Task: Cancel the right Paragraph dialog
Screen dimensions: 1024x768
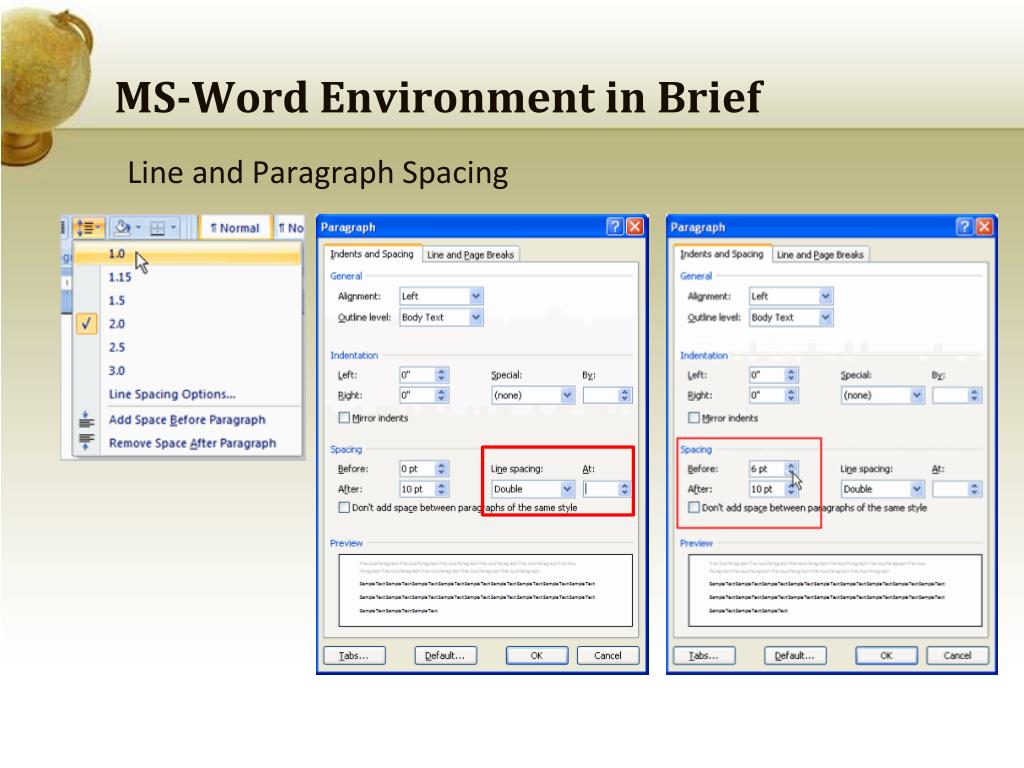Action: click(x=957, y=656)
